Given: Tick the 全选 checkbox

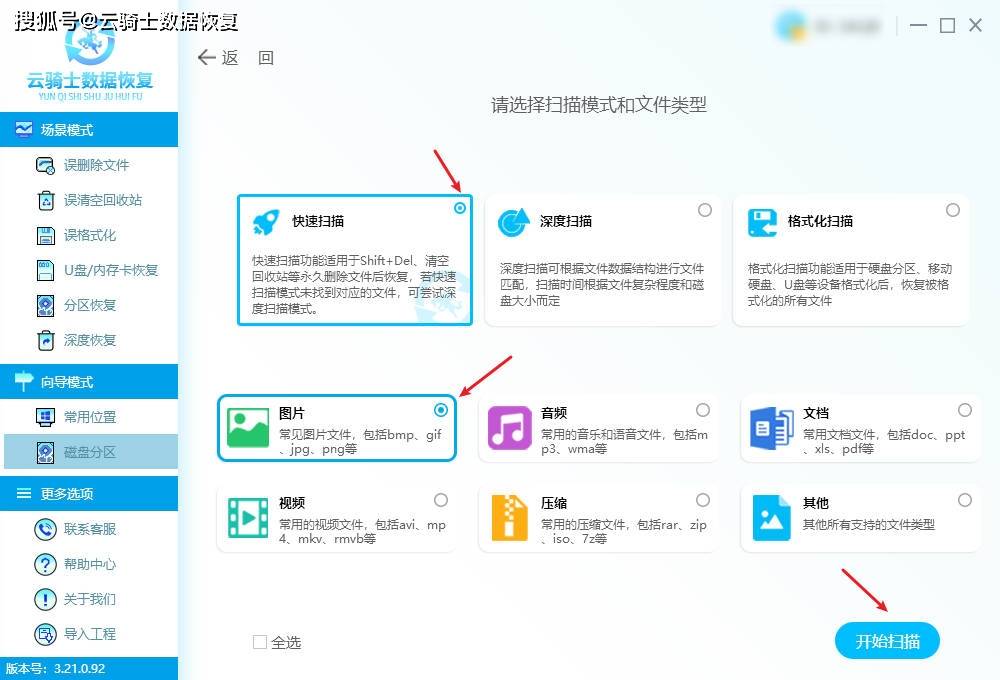Looking at the screenshot, I should (260, 642).
